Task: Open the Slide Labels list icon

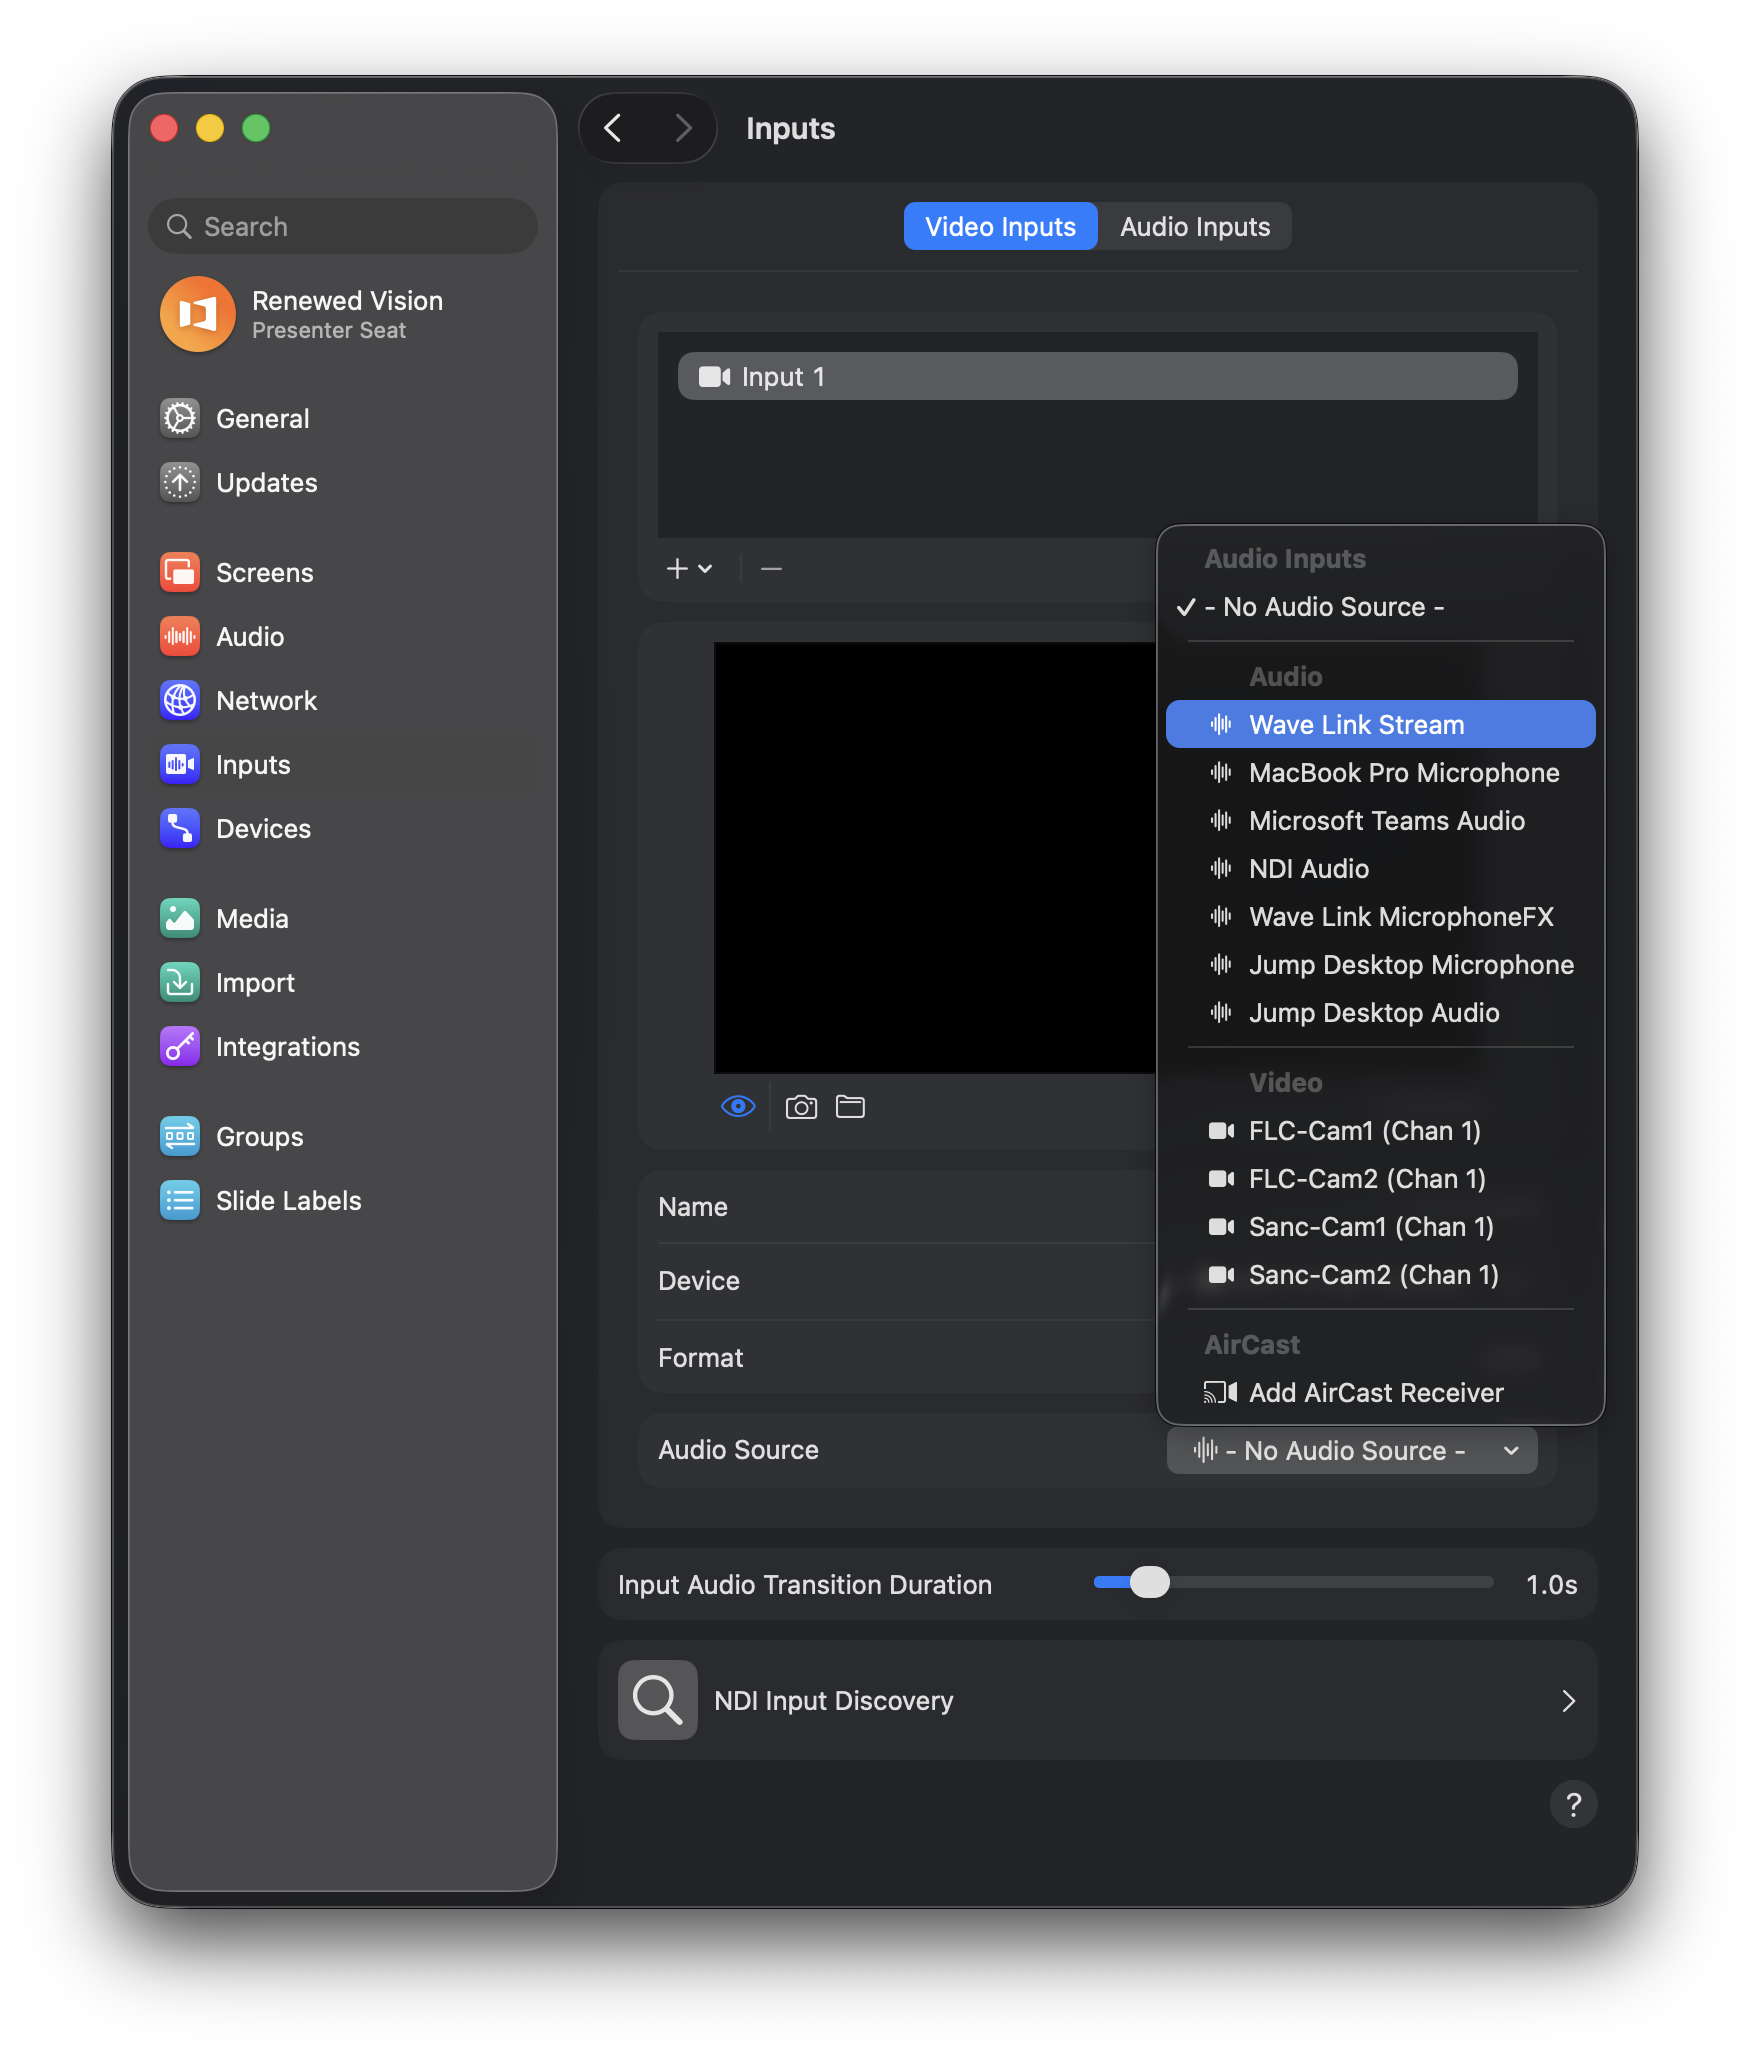Action: [x=180, y=1200]
